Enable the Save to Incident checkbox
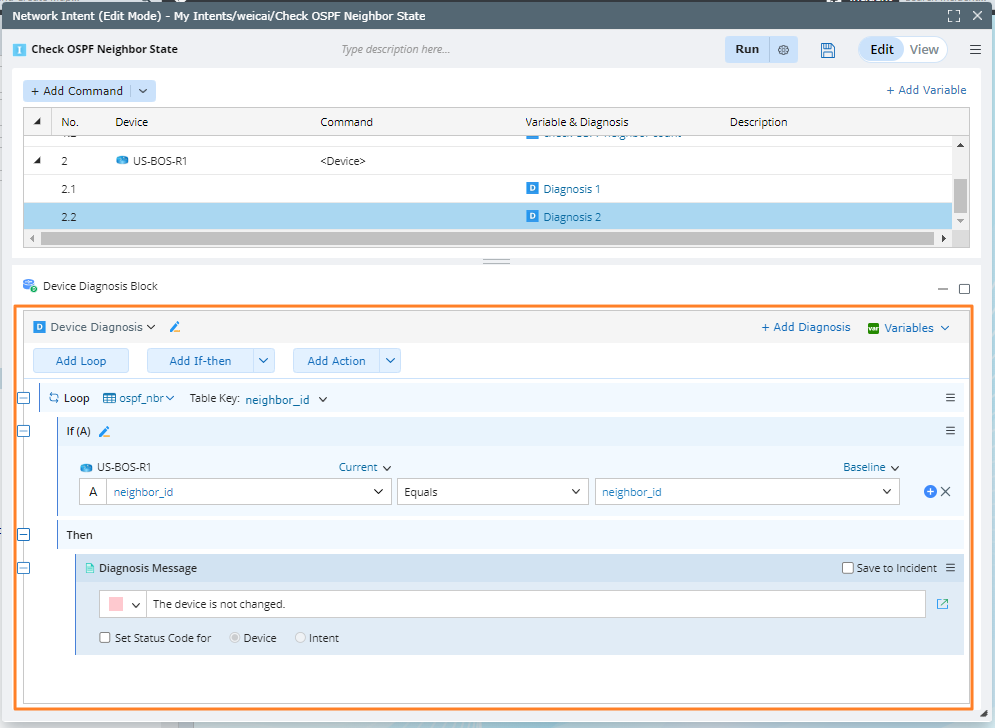Viewport: 995px width, 728px height. [x=848, y=568]
